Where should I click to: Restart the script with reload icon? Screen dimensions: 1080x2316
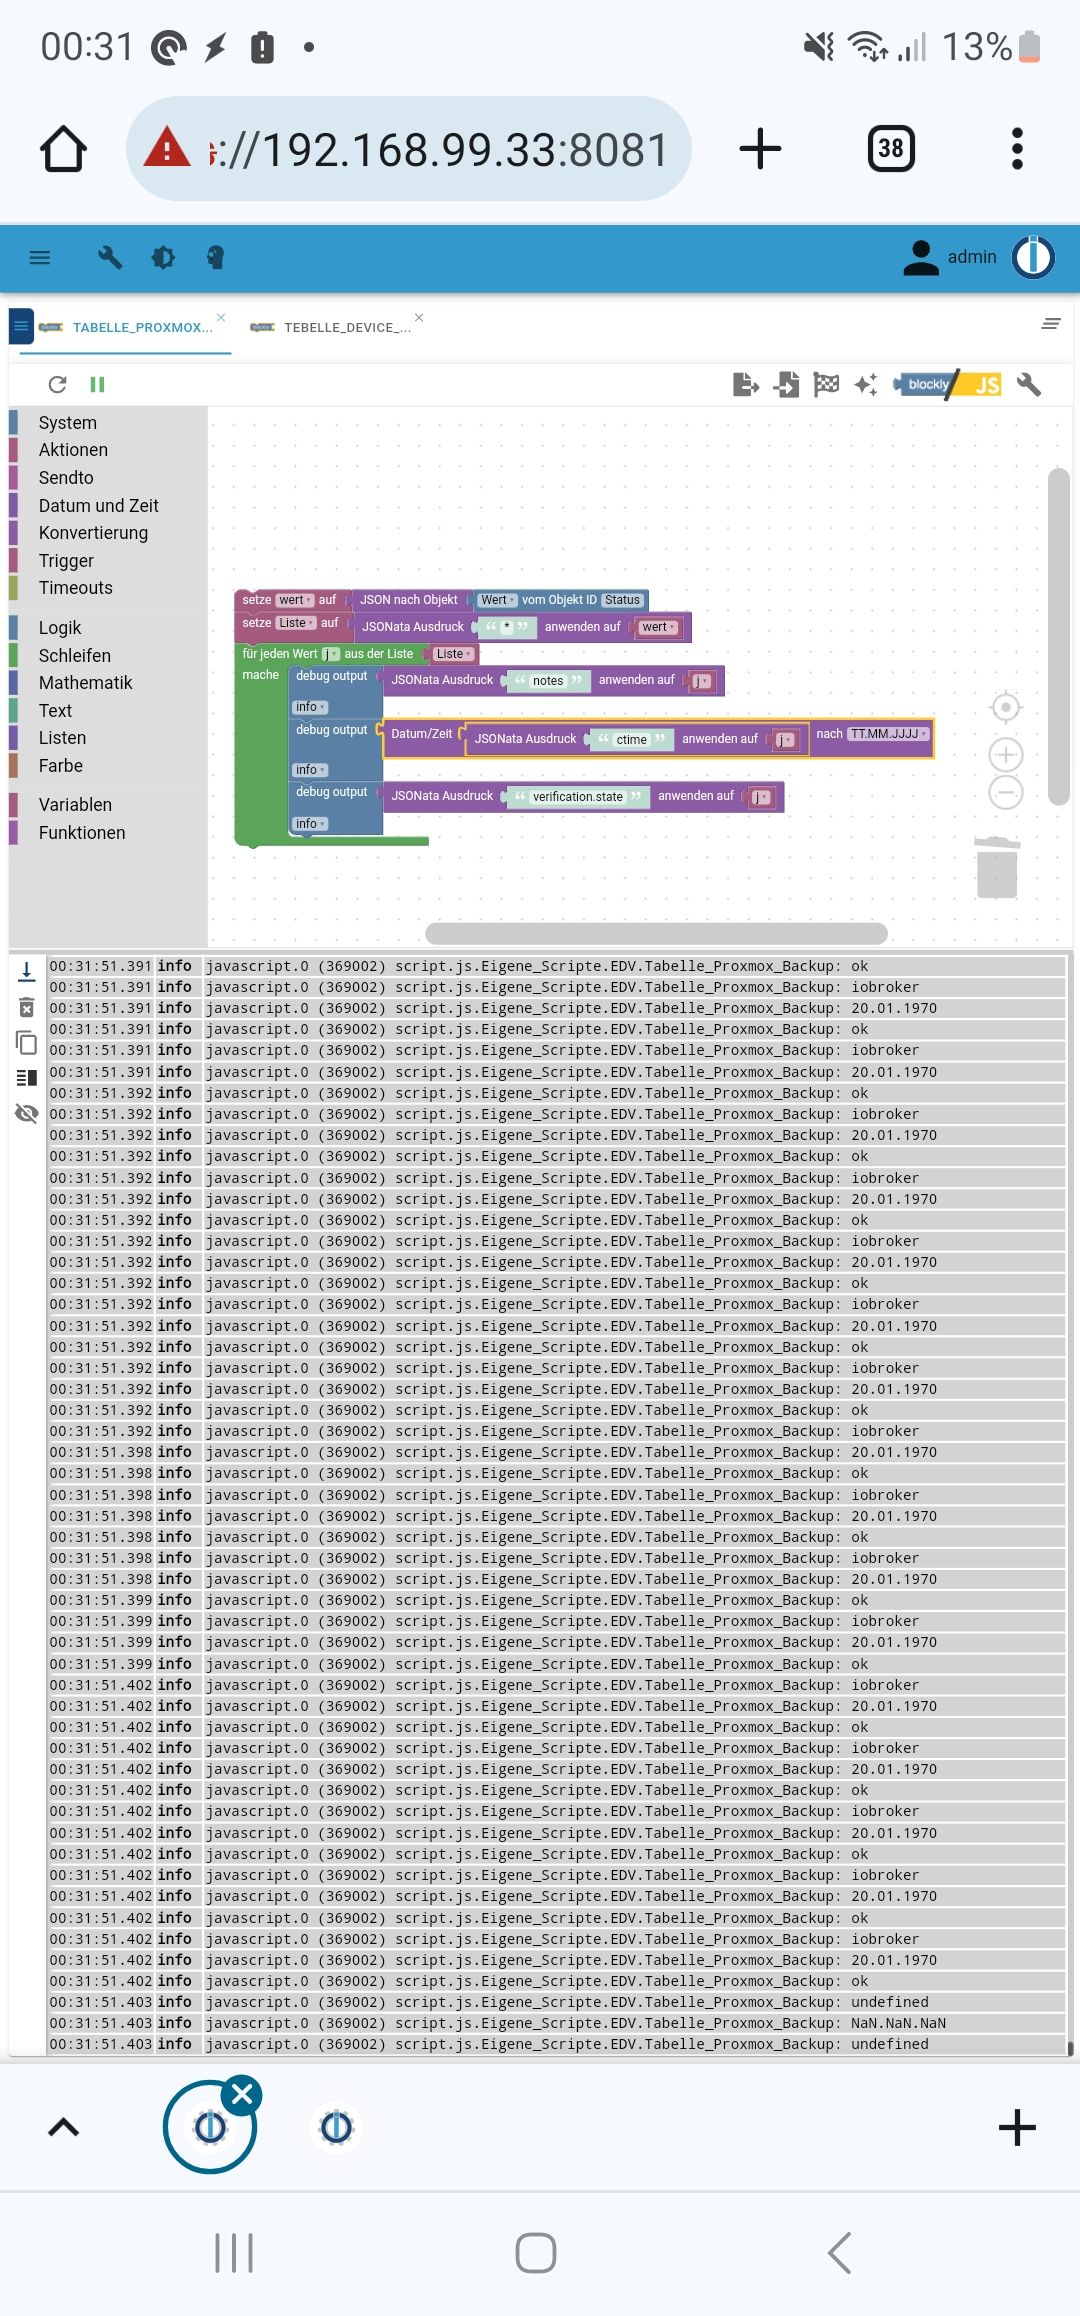point(58,384)
